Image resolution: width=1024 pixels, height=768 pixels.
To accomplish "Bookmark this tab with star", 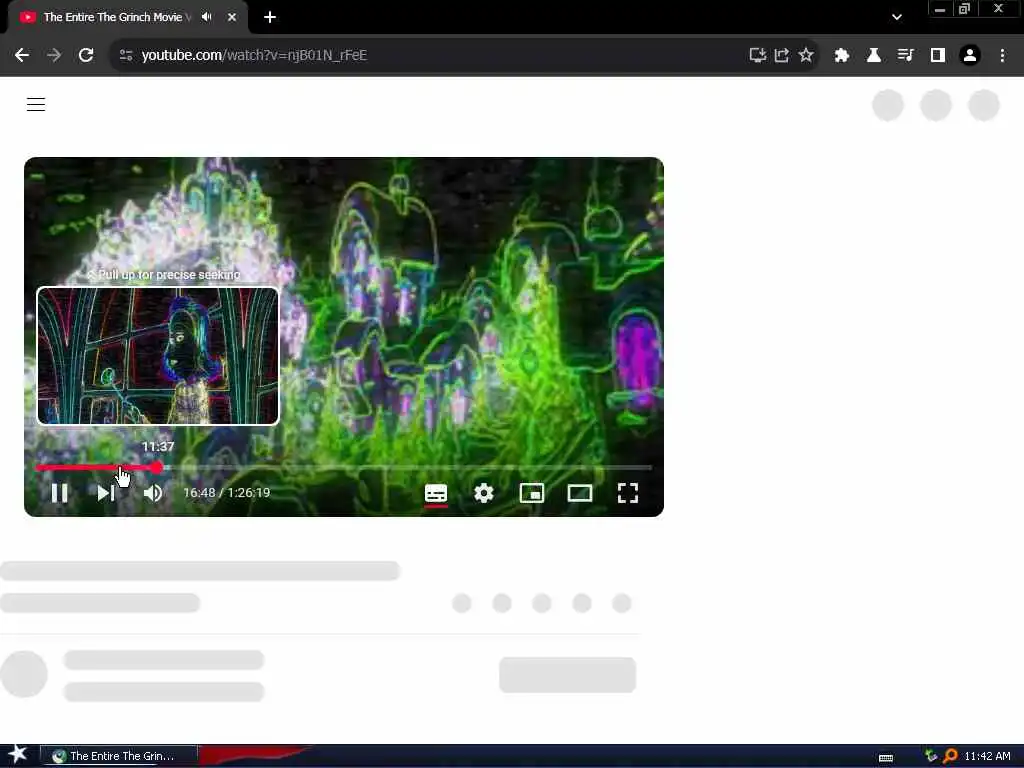I will click(806, 56).
